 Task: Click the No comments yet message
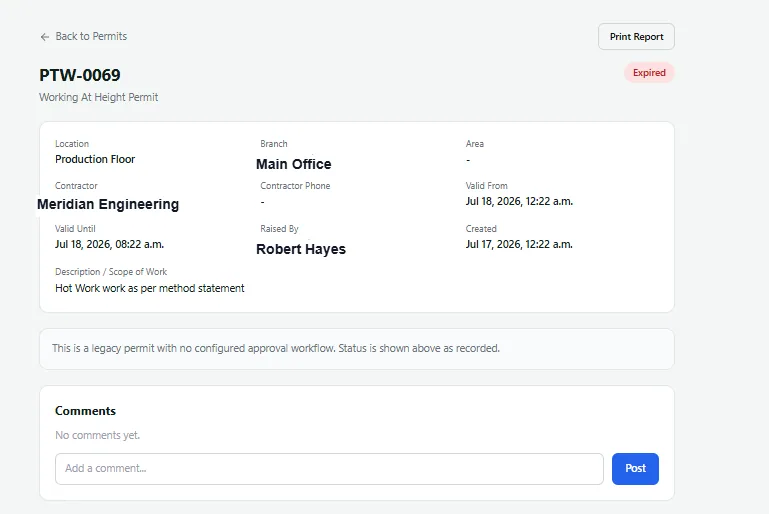[x=98, y=435]
